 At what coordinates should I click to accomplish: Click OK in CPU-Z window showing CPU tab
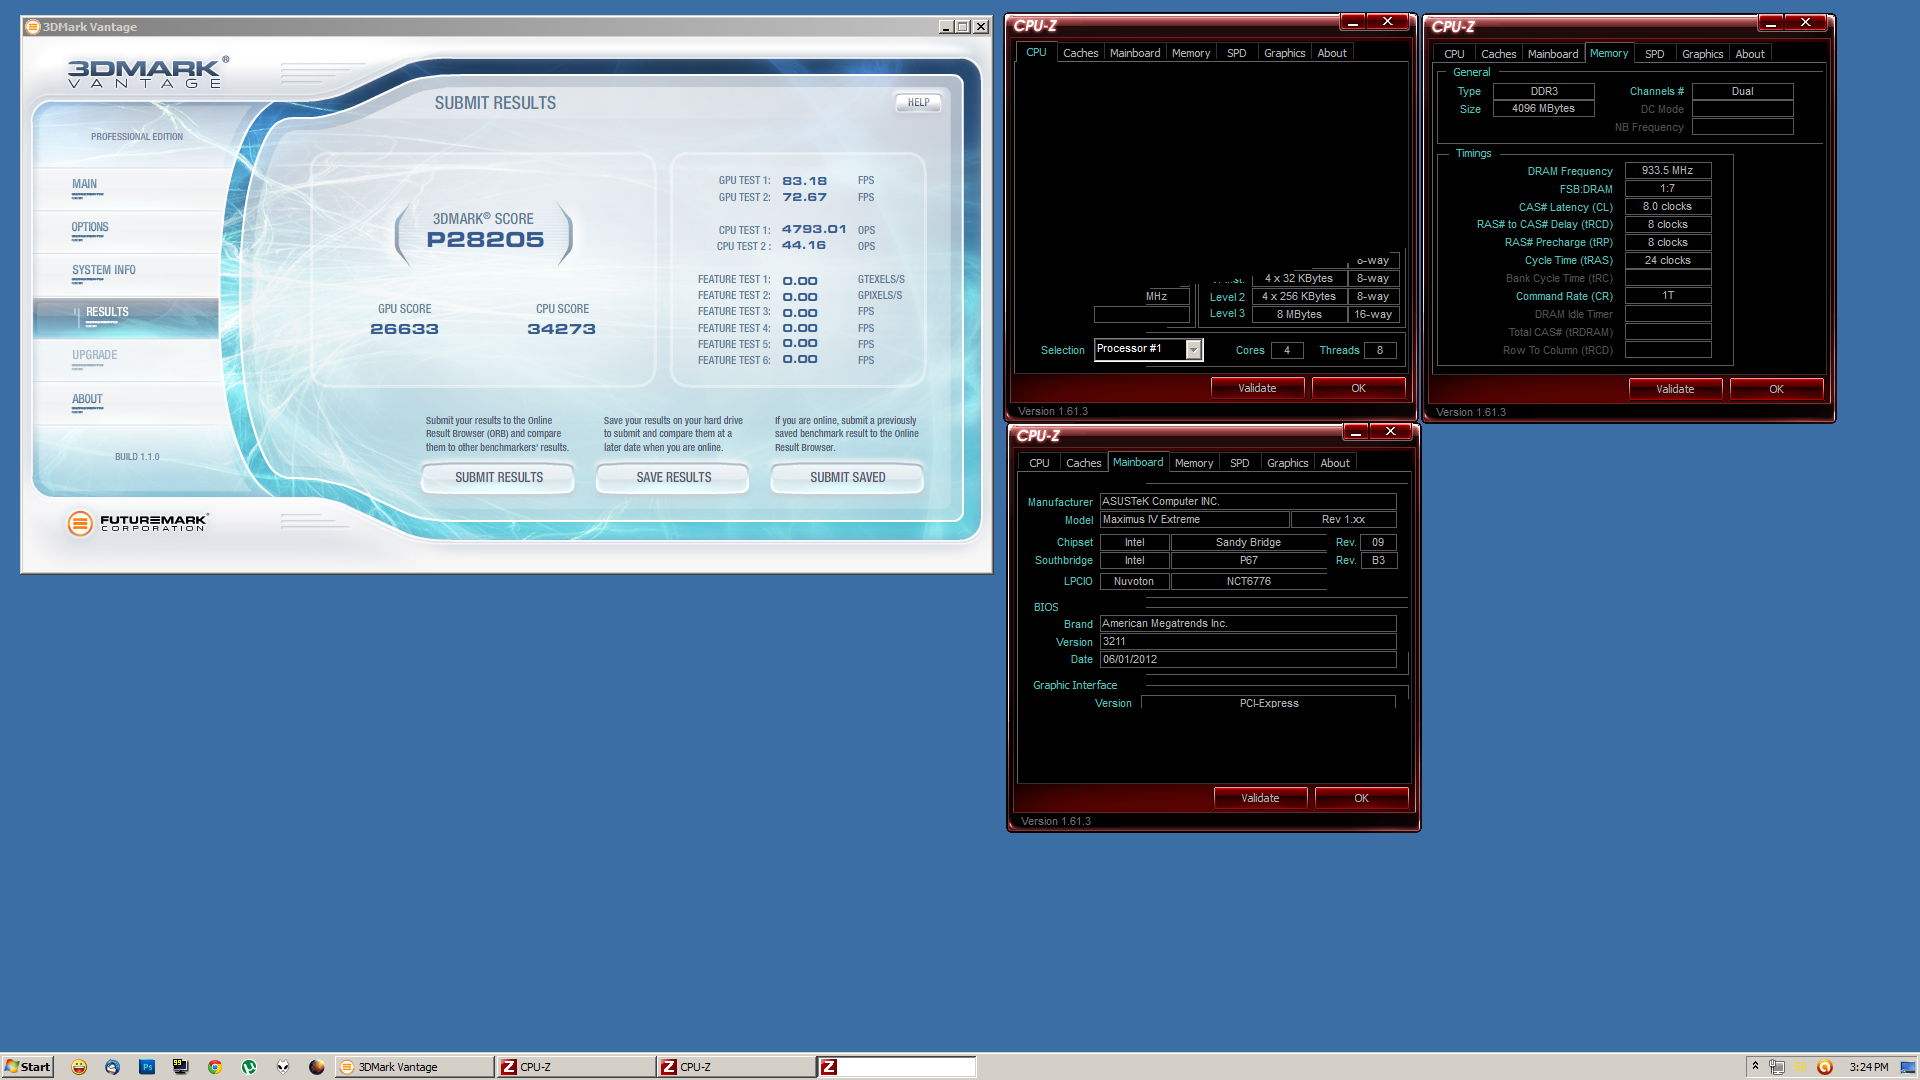click(x=1358, y=388)
